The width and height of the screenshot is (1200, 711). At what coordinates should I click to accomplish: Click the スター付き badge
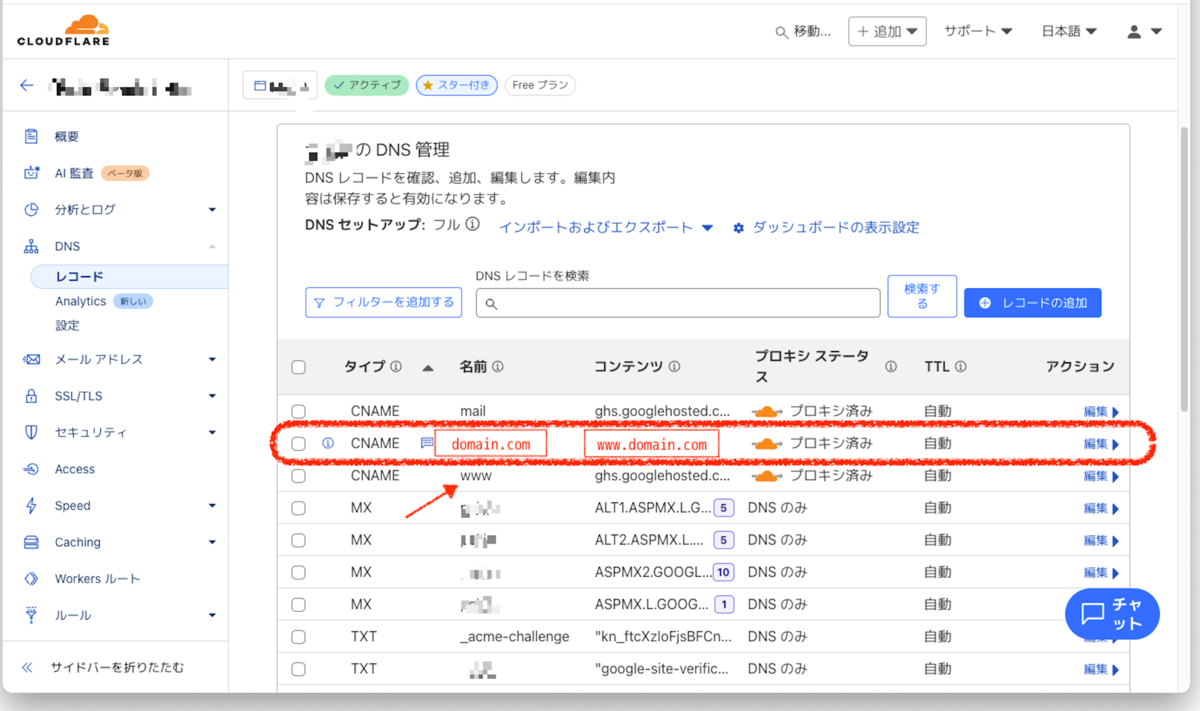pyautogui.click(x=457, y=85)
